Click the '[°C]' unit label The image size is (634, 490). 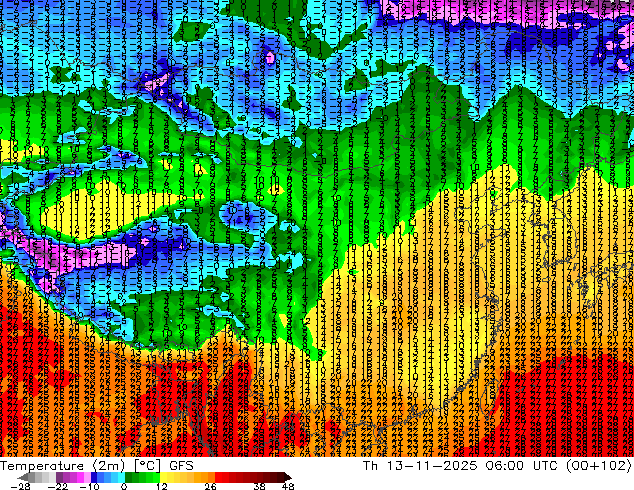148,466
